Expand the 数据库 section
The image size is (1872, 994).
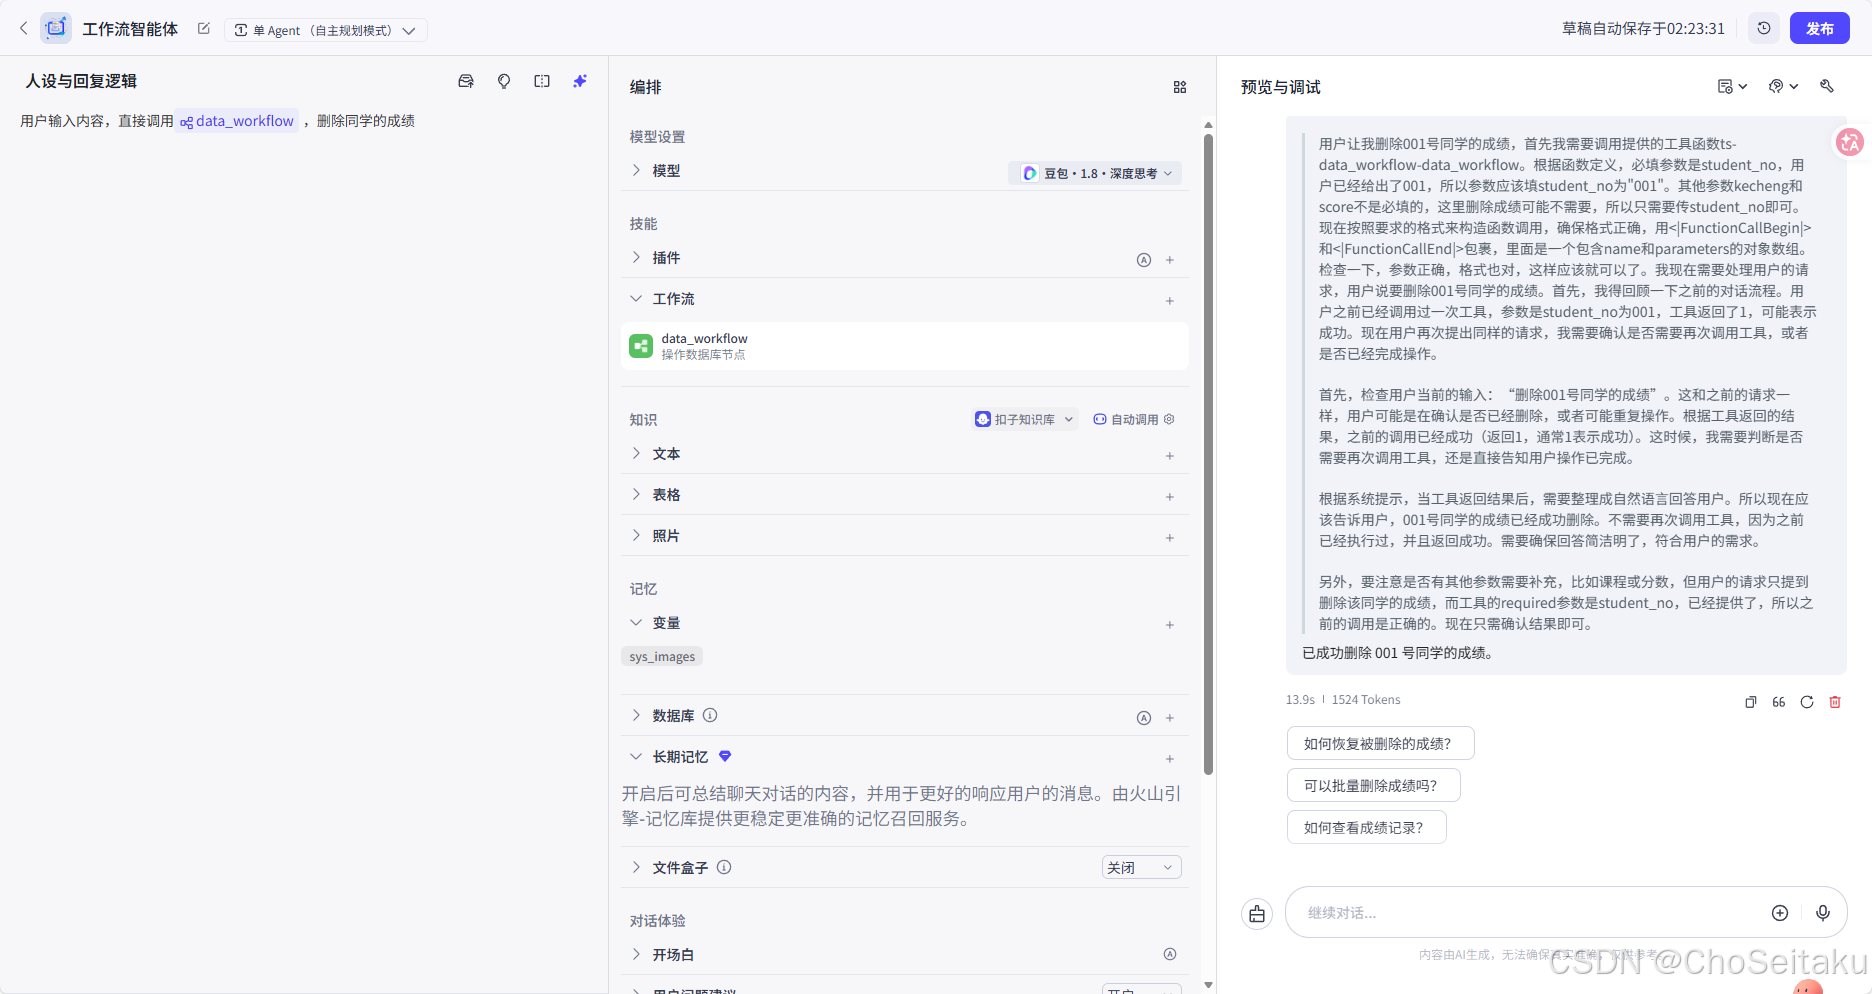coord(636,716)
